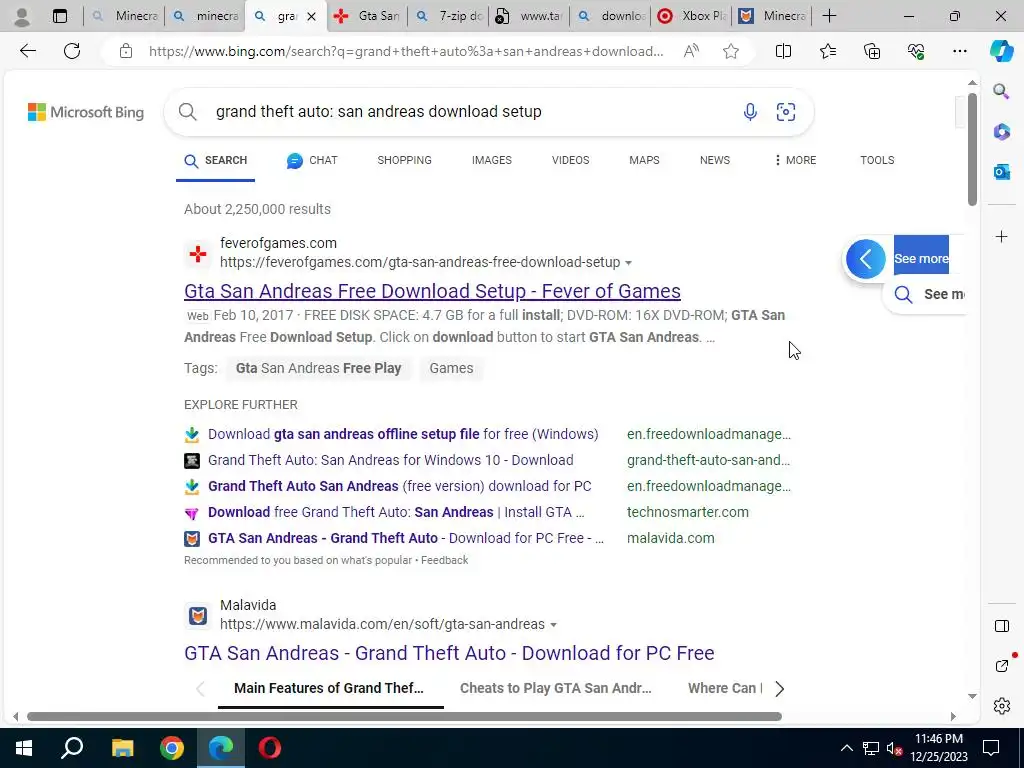Screen dimensions: 1024x768
Task: Open Settings and more ellipsis
Action: pos(959,51)
